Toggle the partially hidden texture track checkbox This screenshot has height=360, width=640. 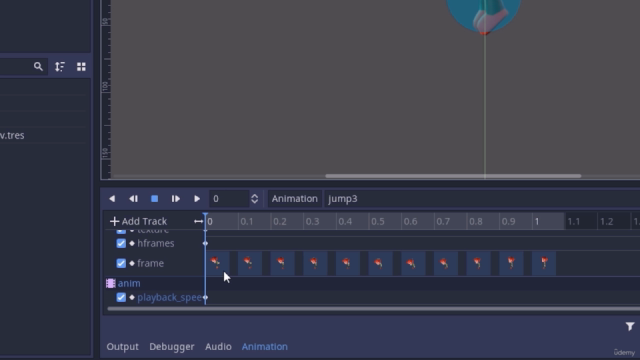pyautogui.click(x=121, y=231)
